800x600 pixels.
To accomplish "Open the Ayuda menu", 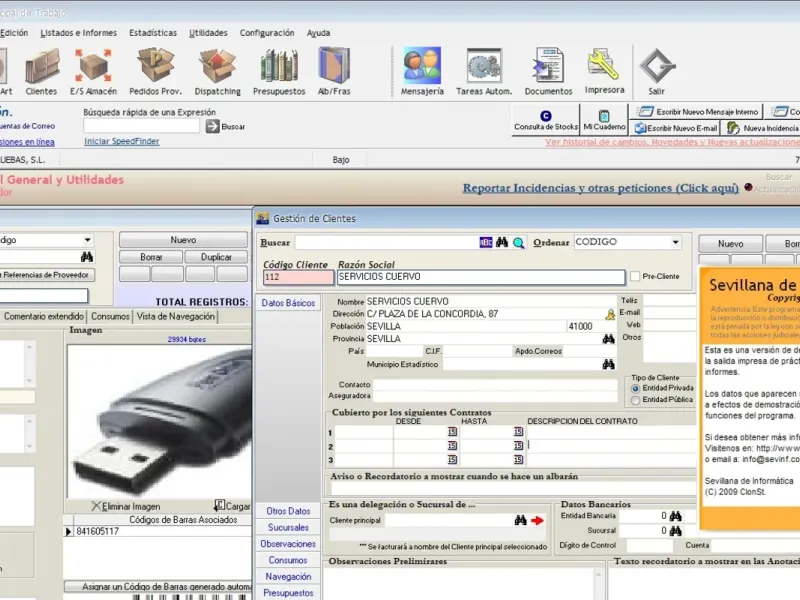I will click(318, 33).
